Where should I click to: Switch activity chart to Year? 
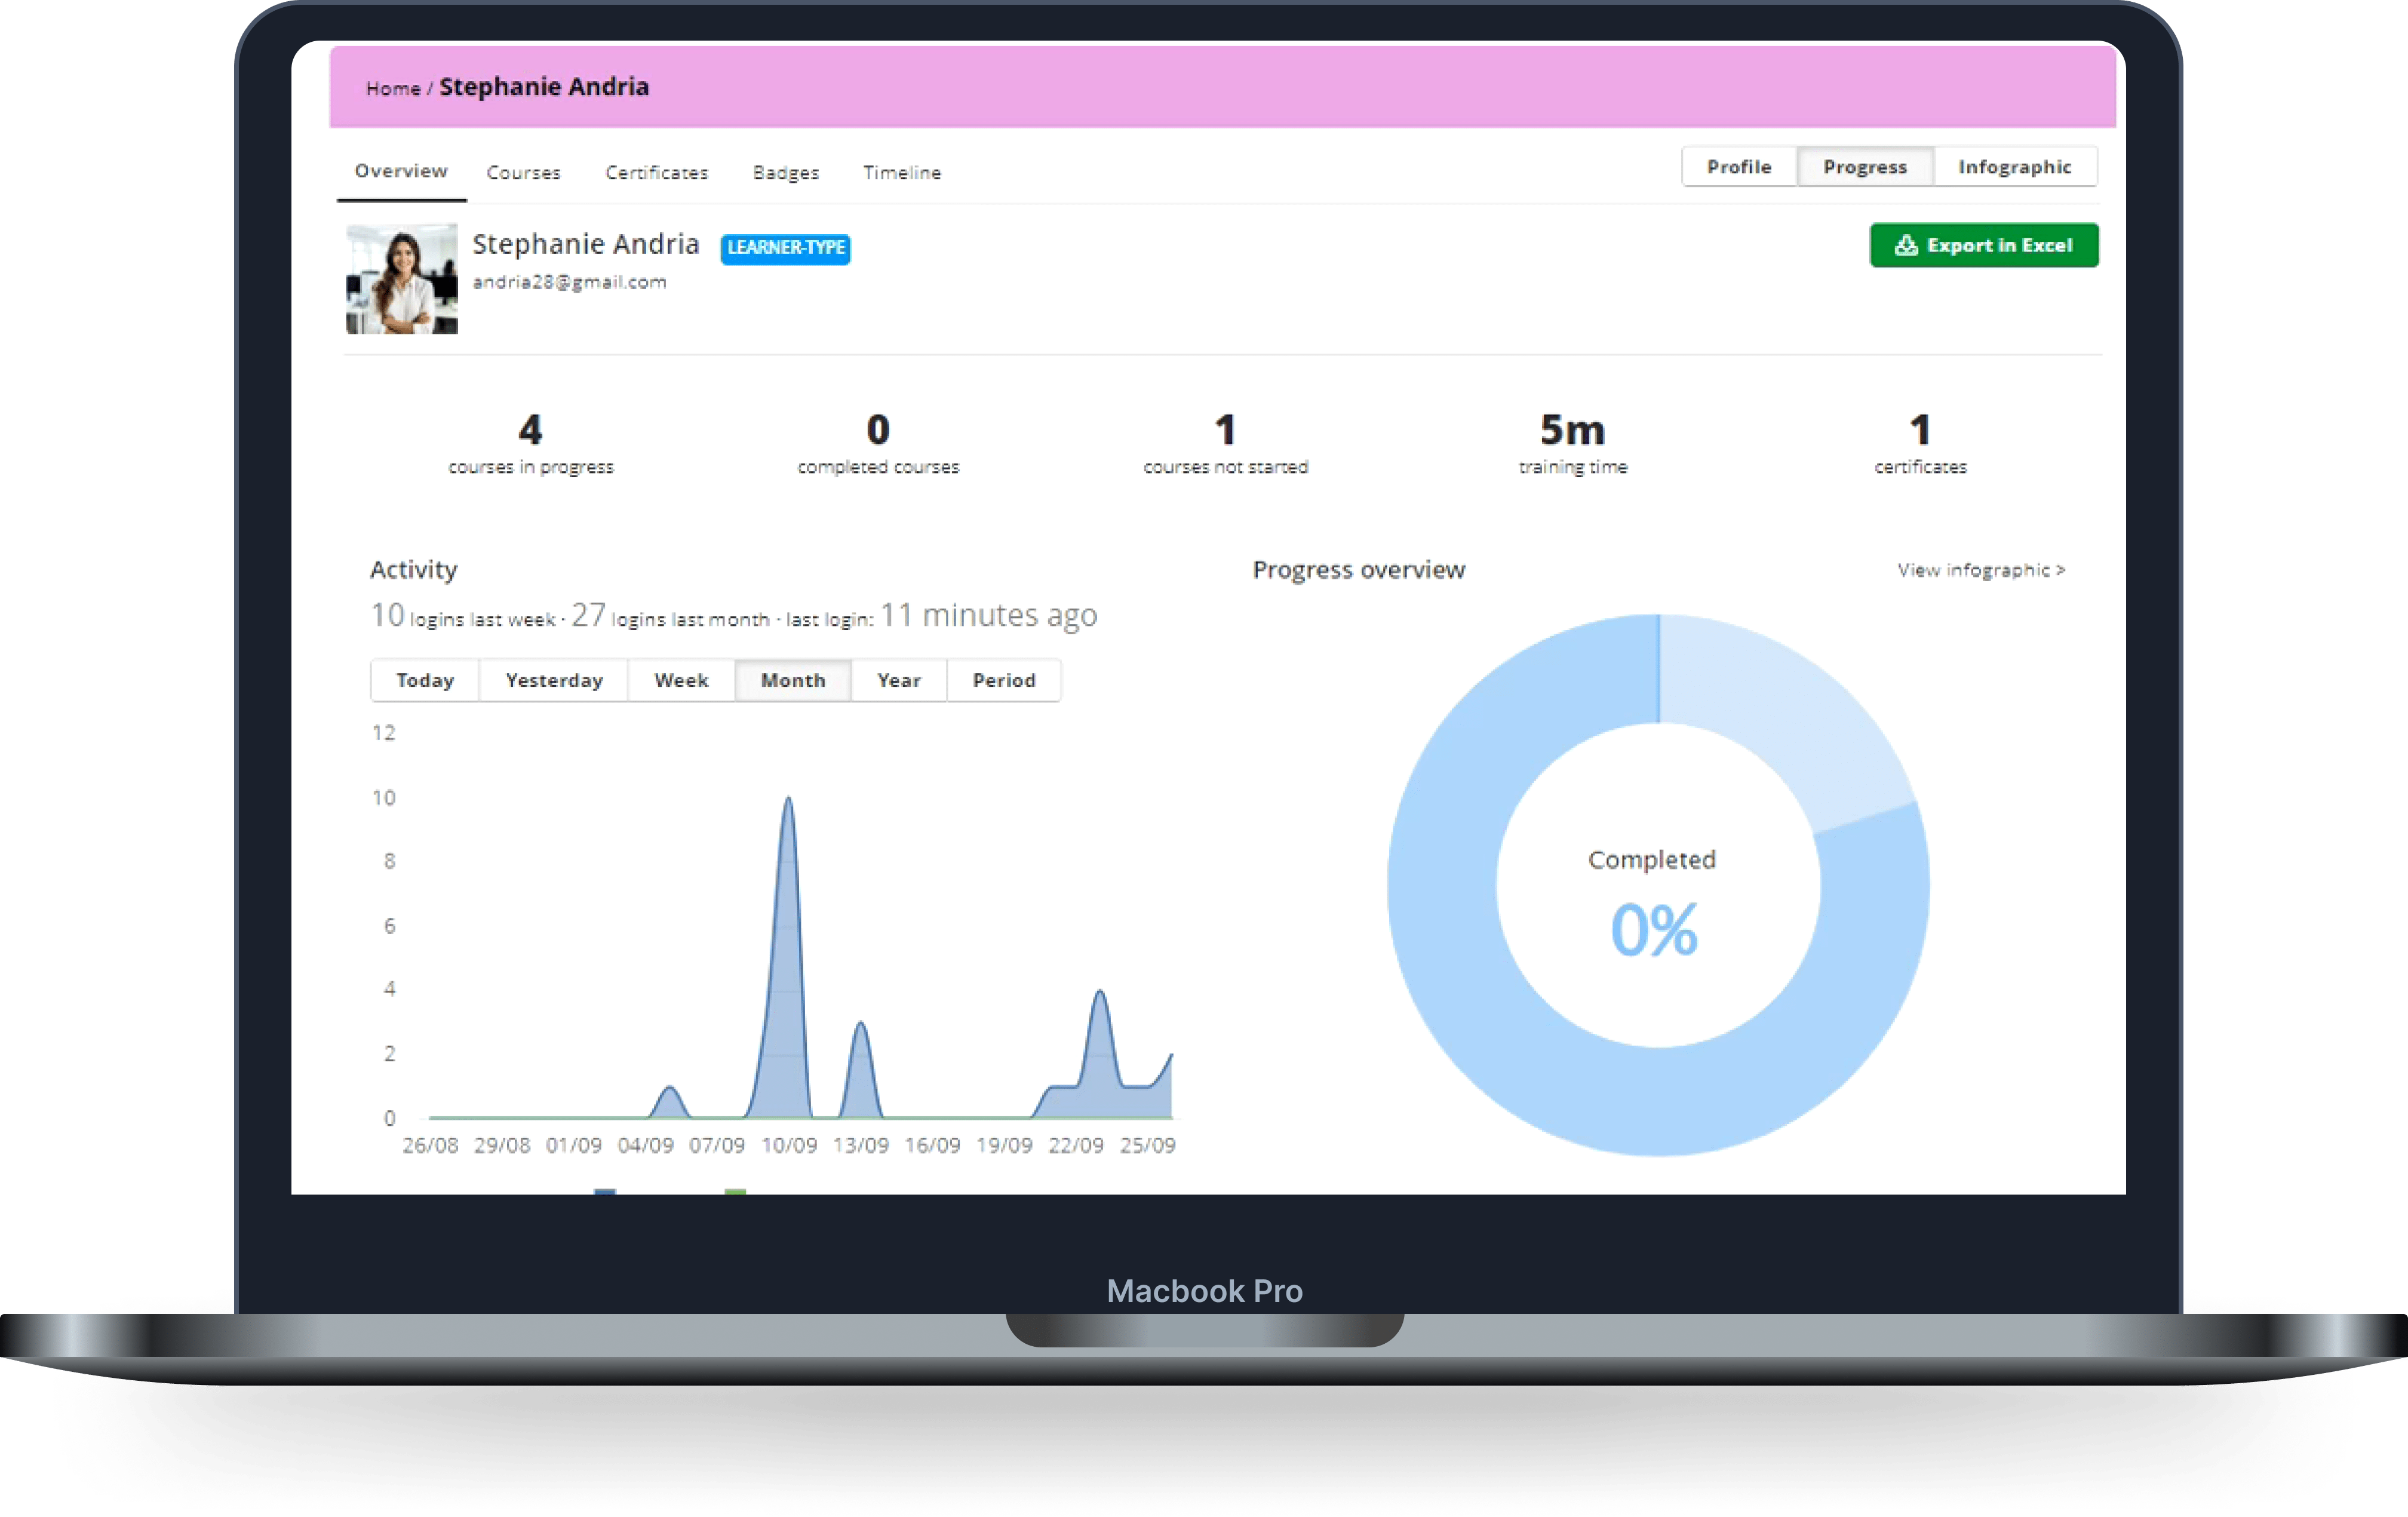pyautogui.click(x=898, y=680)
